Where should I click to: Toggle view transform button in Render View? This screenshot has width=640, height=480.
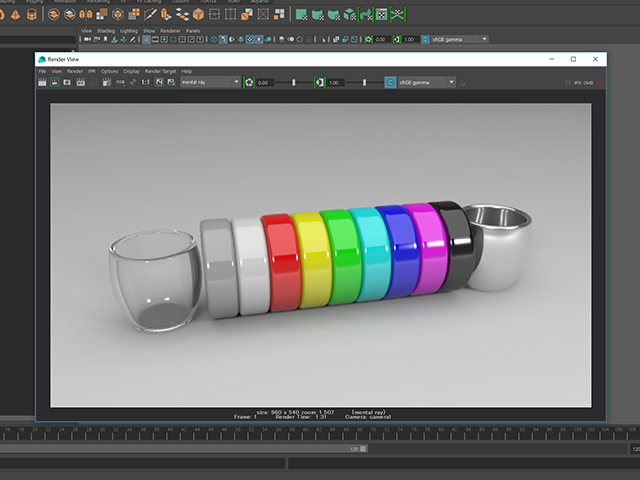pyautogui.click(x=390, y=82)
